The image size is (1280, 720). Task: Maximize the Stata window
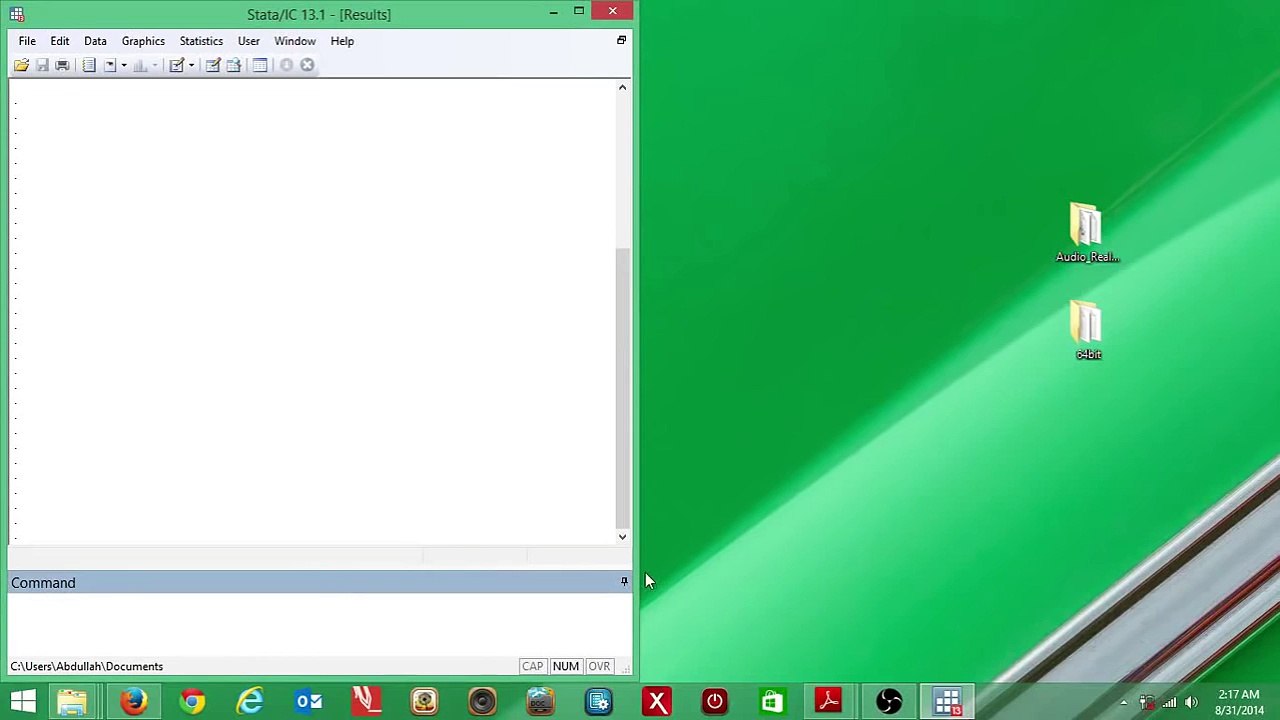pos(579,12)
